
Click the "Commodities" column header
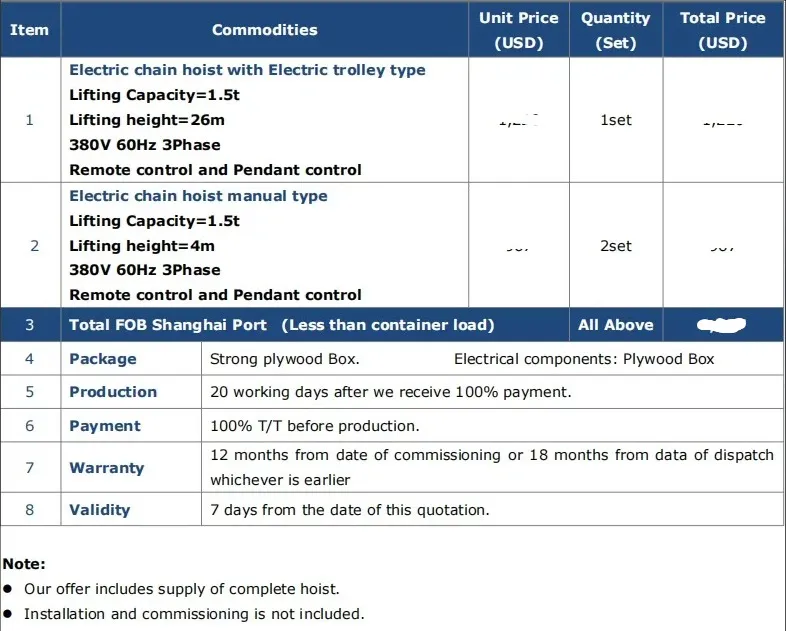(x=265, y=30)
